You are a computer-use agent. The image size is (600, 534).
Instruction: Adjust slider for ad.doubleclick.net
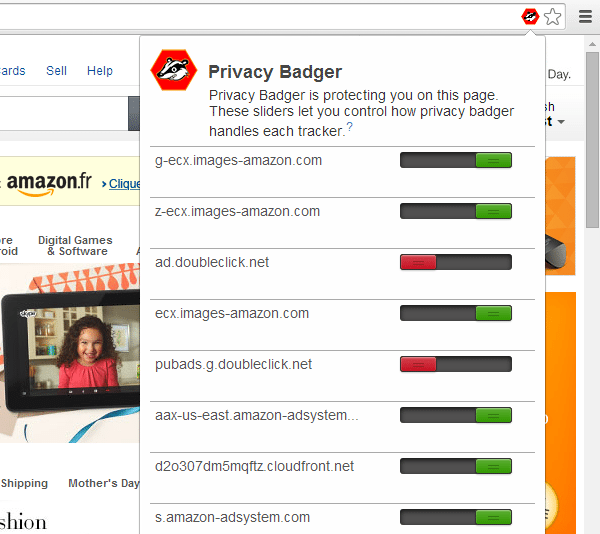pyautogui.click(x=456, y=262)
